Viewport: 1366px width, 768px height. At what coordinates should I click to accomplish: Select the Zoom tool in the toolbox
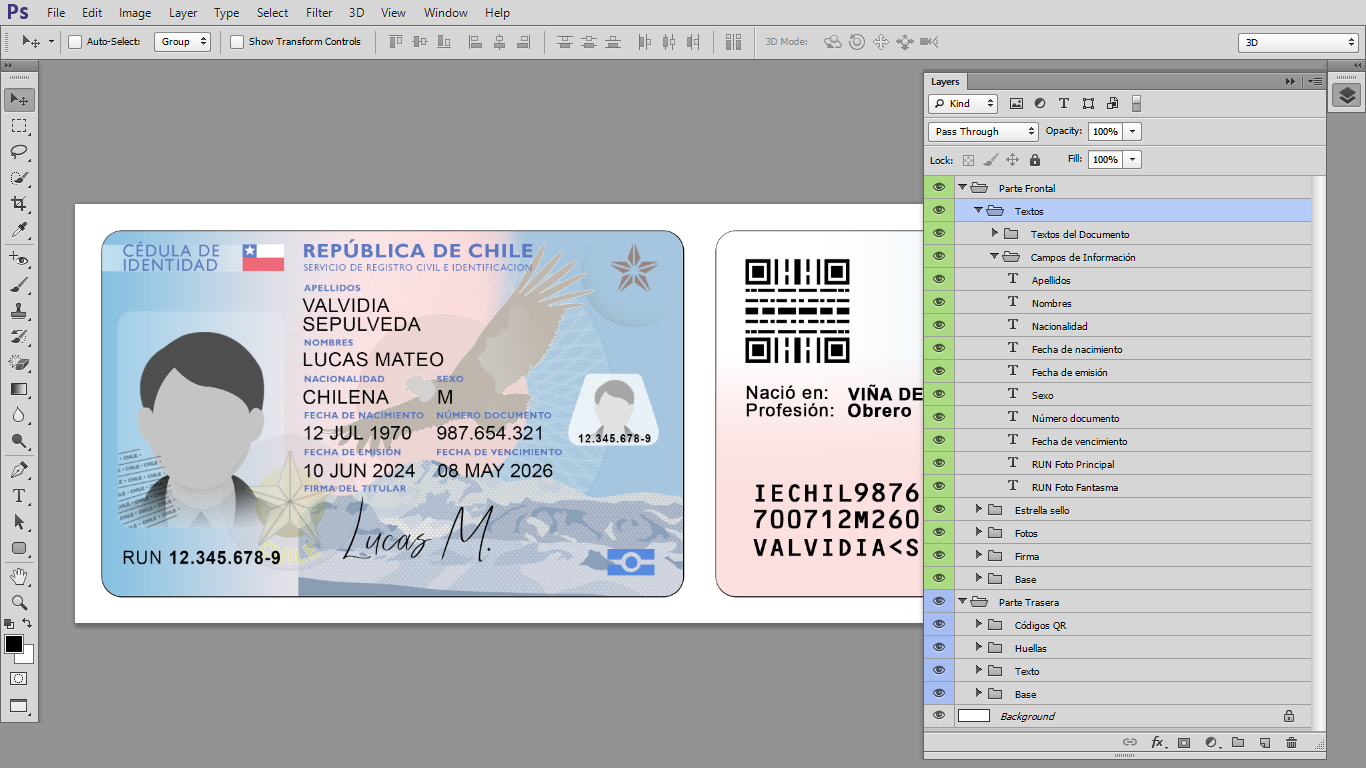tap(19, 602)
